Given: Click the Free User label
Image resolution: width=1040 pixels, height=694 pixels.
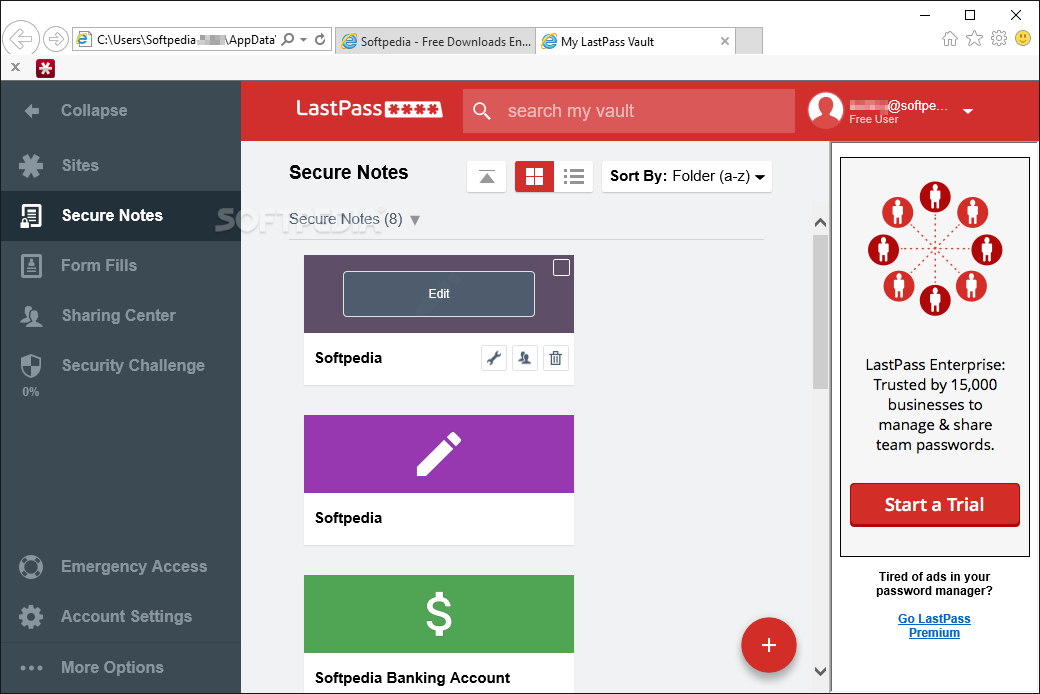Looking at the screenshot, I should point(874,119).
